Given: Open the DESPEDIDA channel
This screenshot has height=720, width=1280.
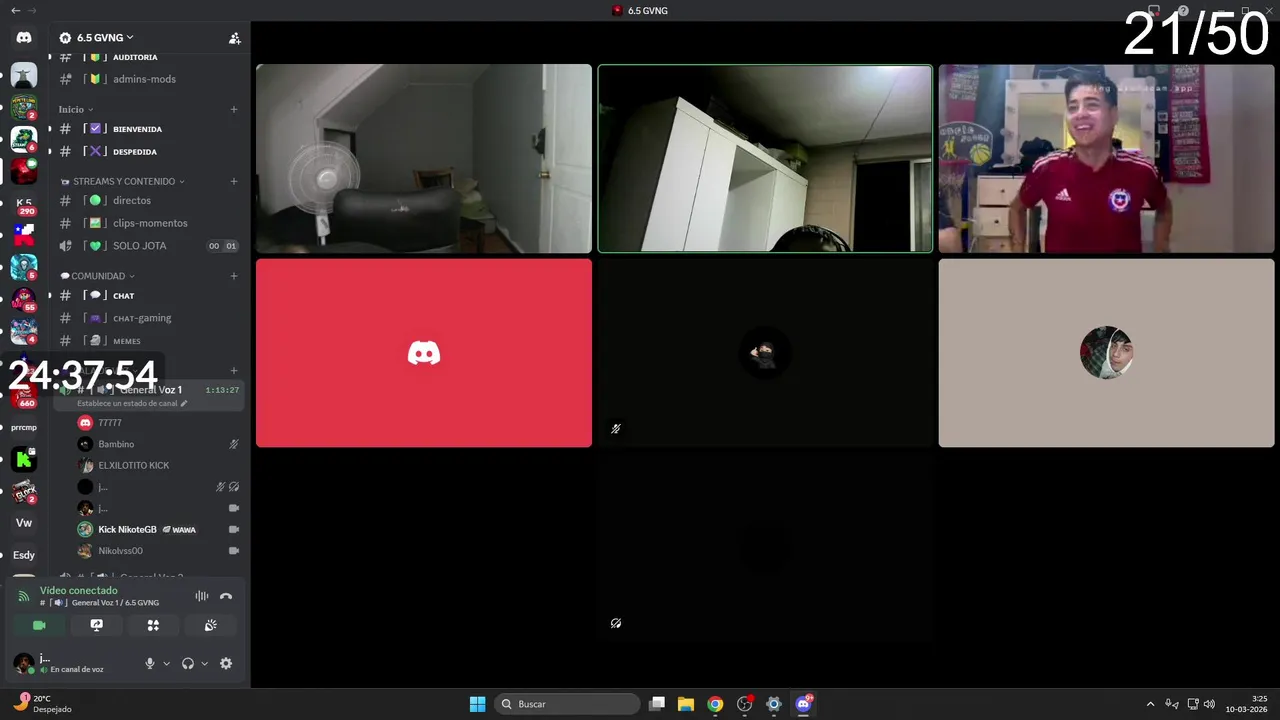Looking at the screenshot, I should click(x=148, y=151).
